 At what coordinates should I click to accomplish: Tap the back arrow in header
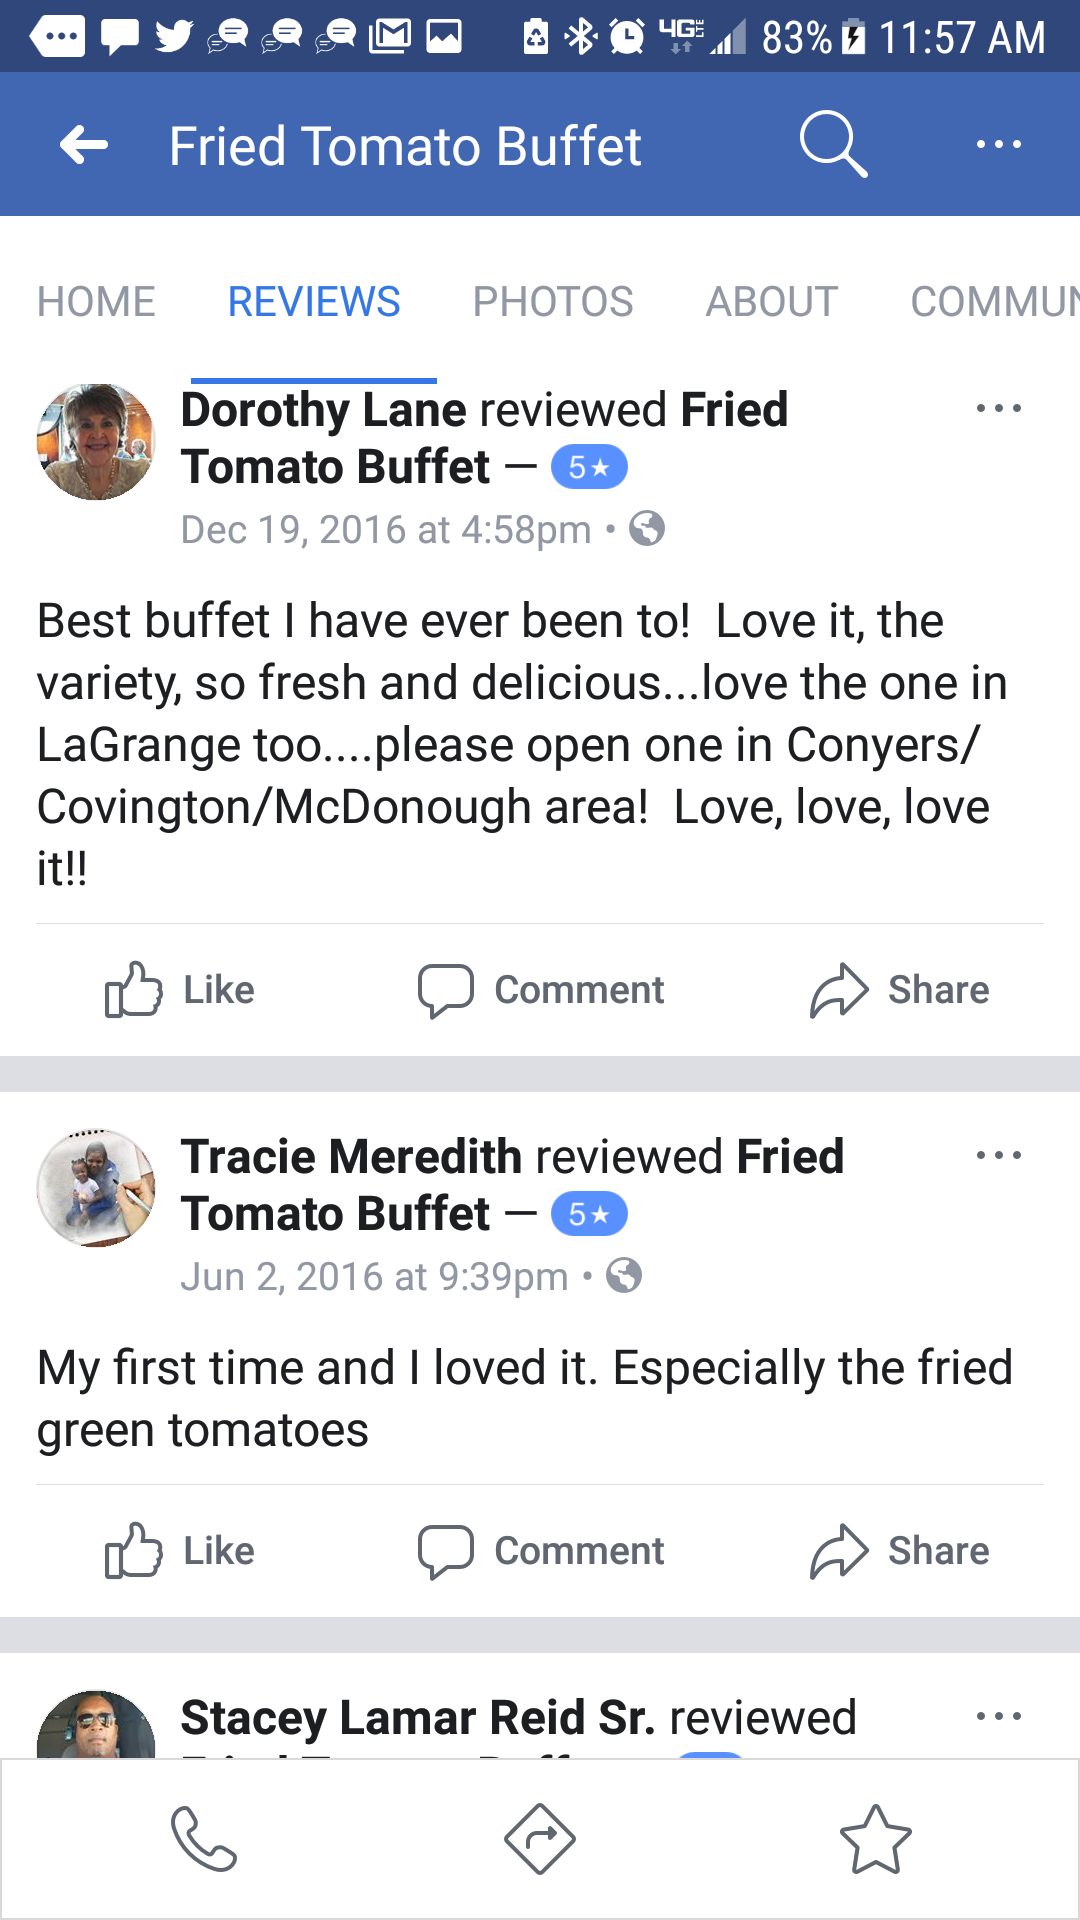(x=84, y=145)
